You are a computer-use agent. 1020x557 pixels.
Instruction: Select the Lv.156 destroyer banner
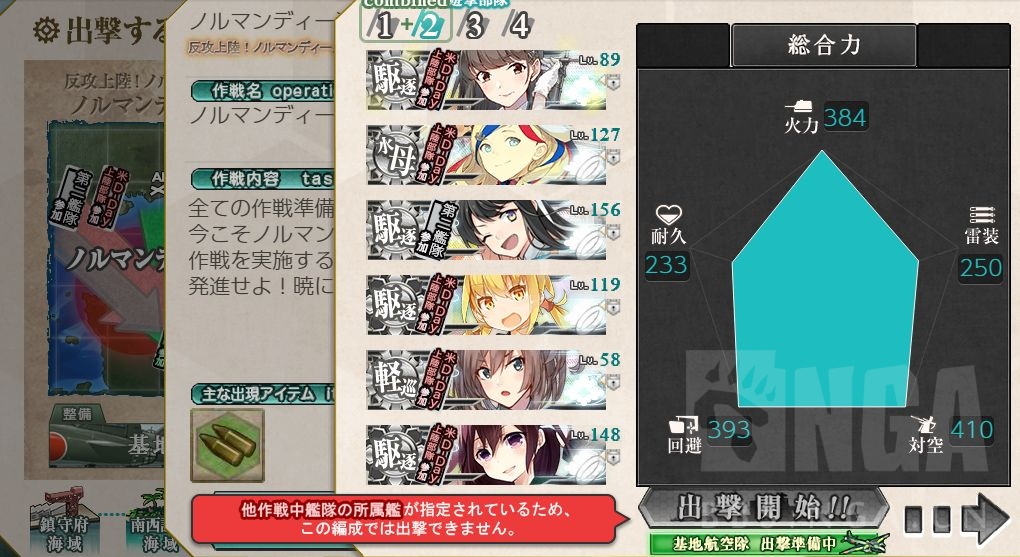486,230
